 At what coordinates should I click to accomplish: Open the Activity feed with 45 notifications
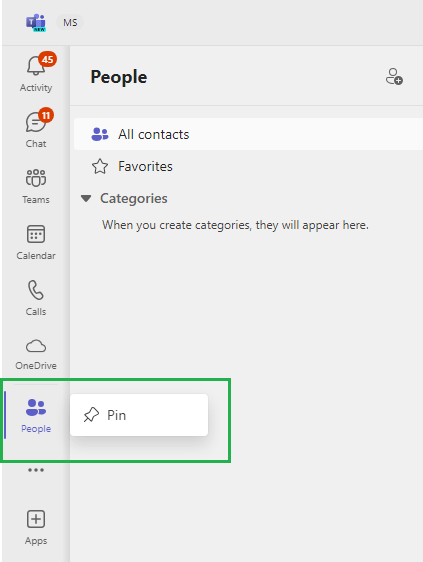(36, 73)
